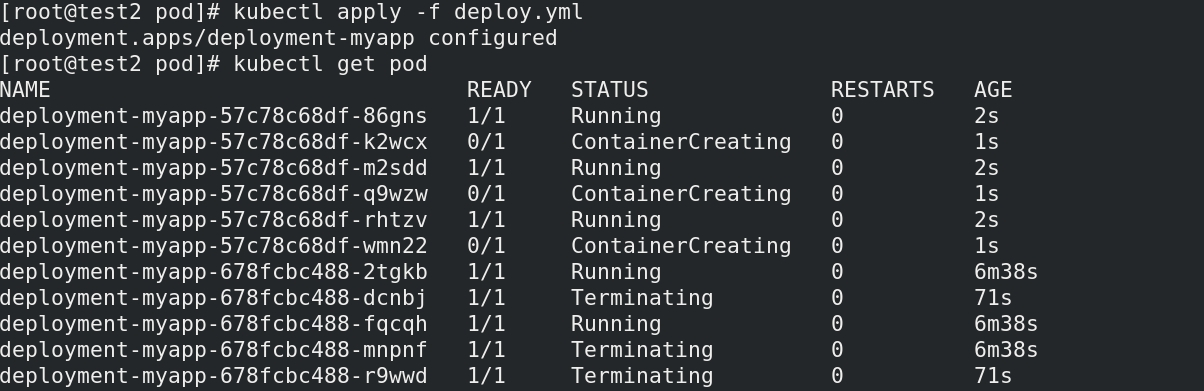Click the STATUS column header
Image resolution: width=1204 pixels, height=391 pixels.
(610, 90)
